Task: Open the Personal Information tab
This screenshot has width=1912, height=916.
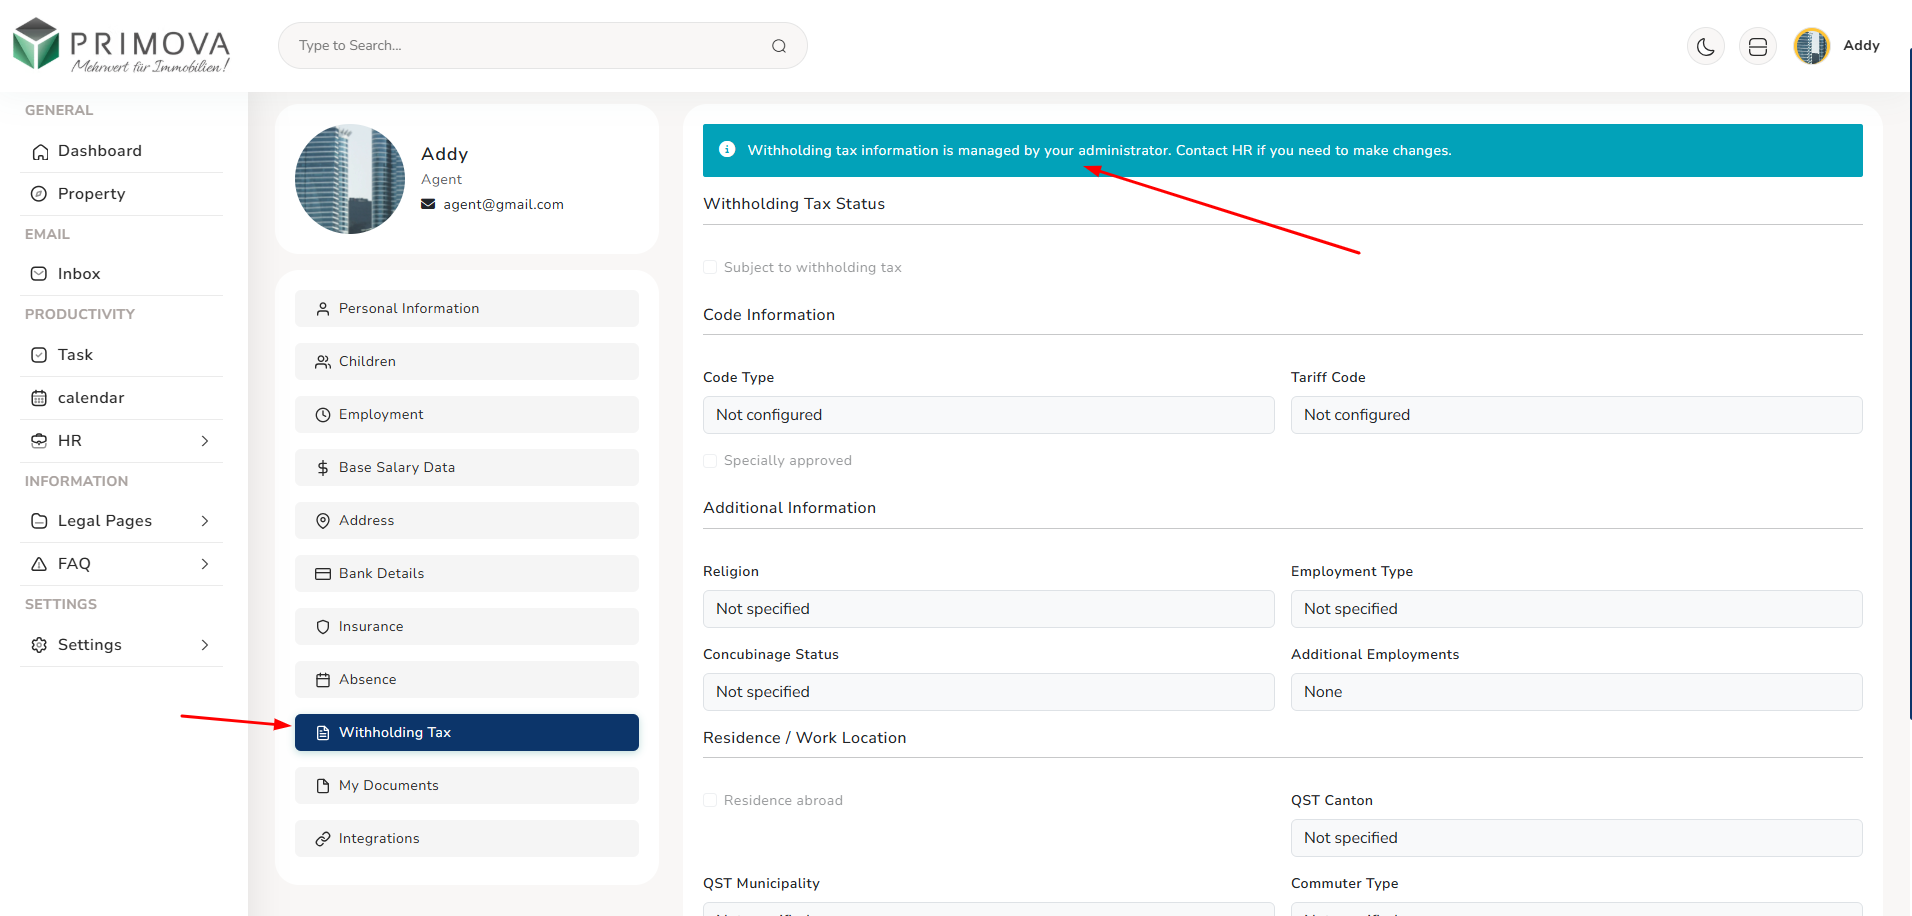Action: (x=466, y=309)
